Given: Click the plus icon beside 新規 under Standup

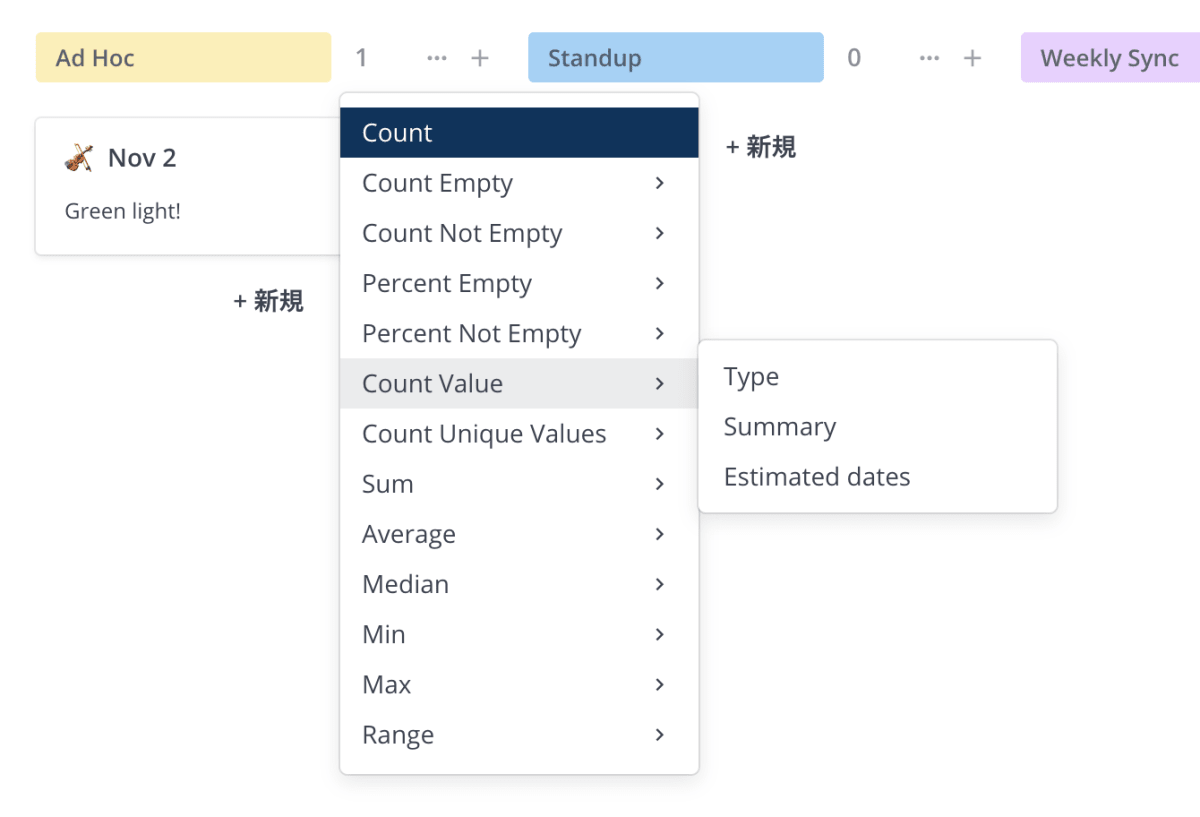Looking at the screenshot, I should [x=735, y=147].
